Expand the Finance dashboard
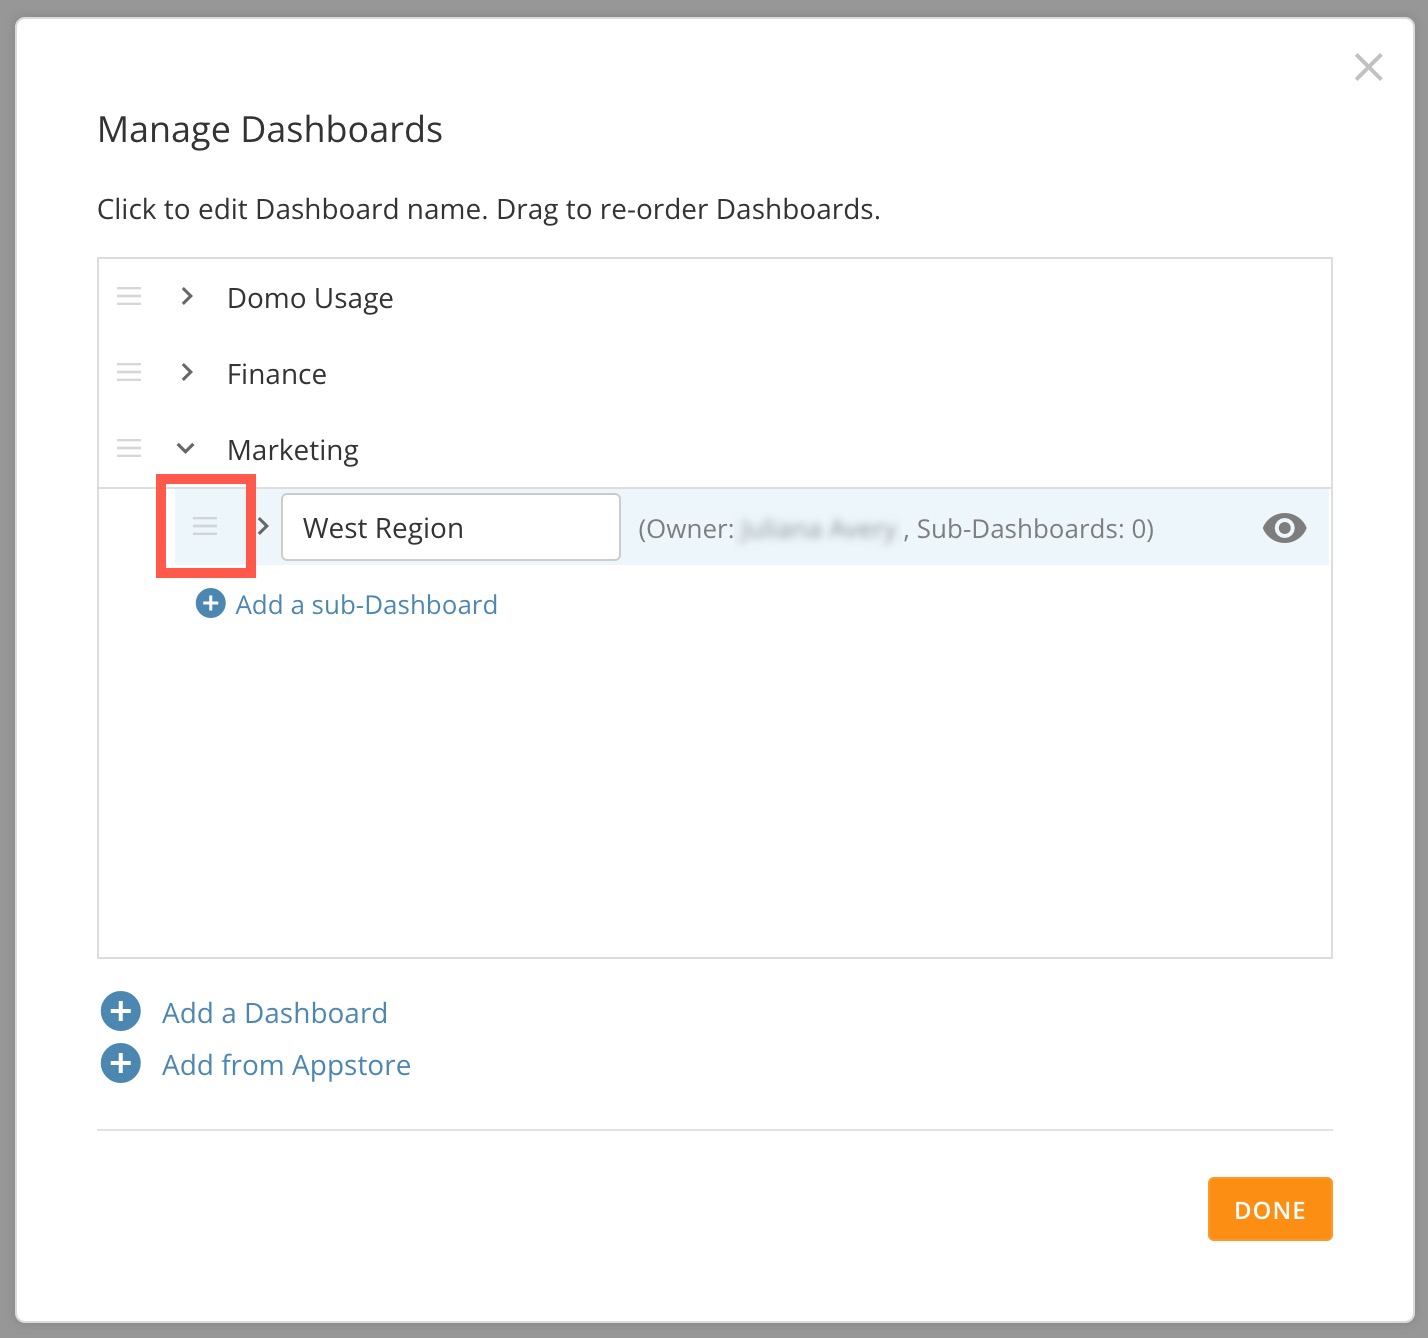The width and height of the screenshot is (1428, 1338). point(187,372)
